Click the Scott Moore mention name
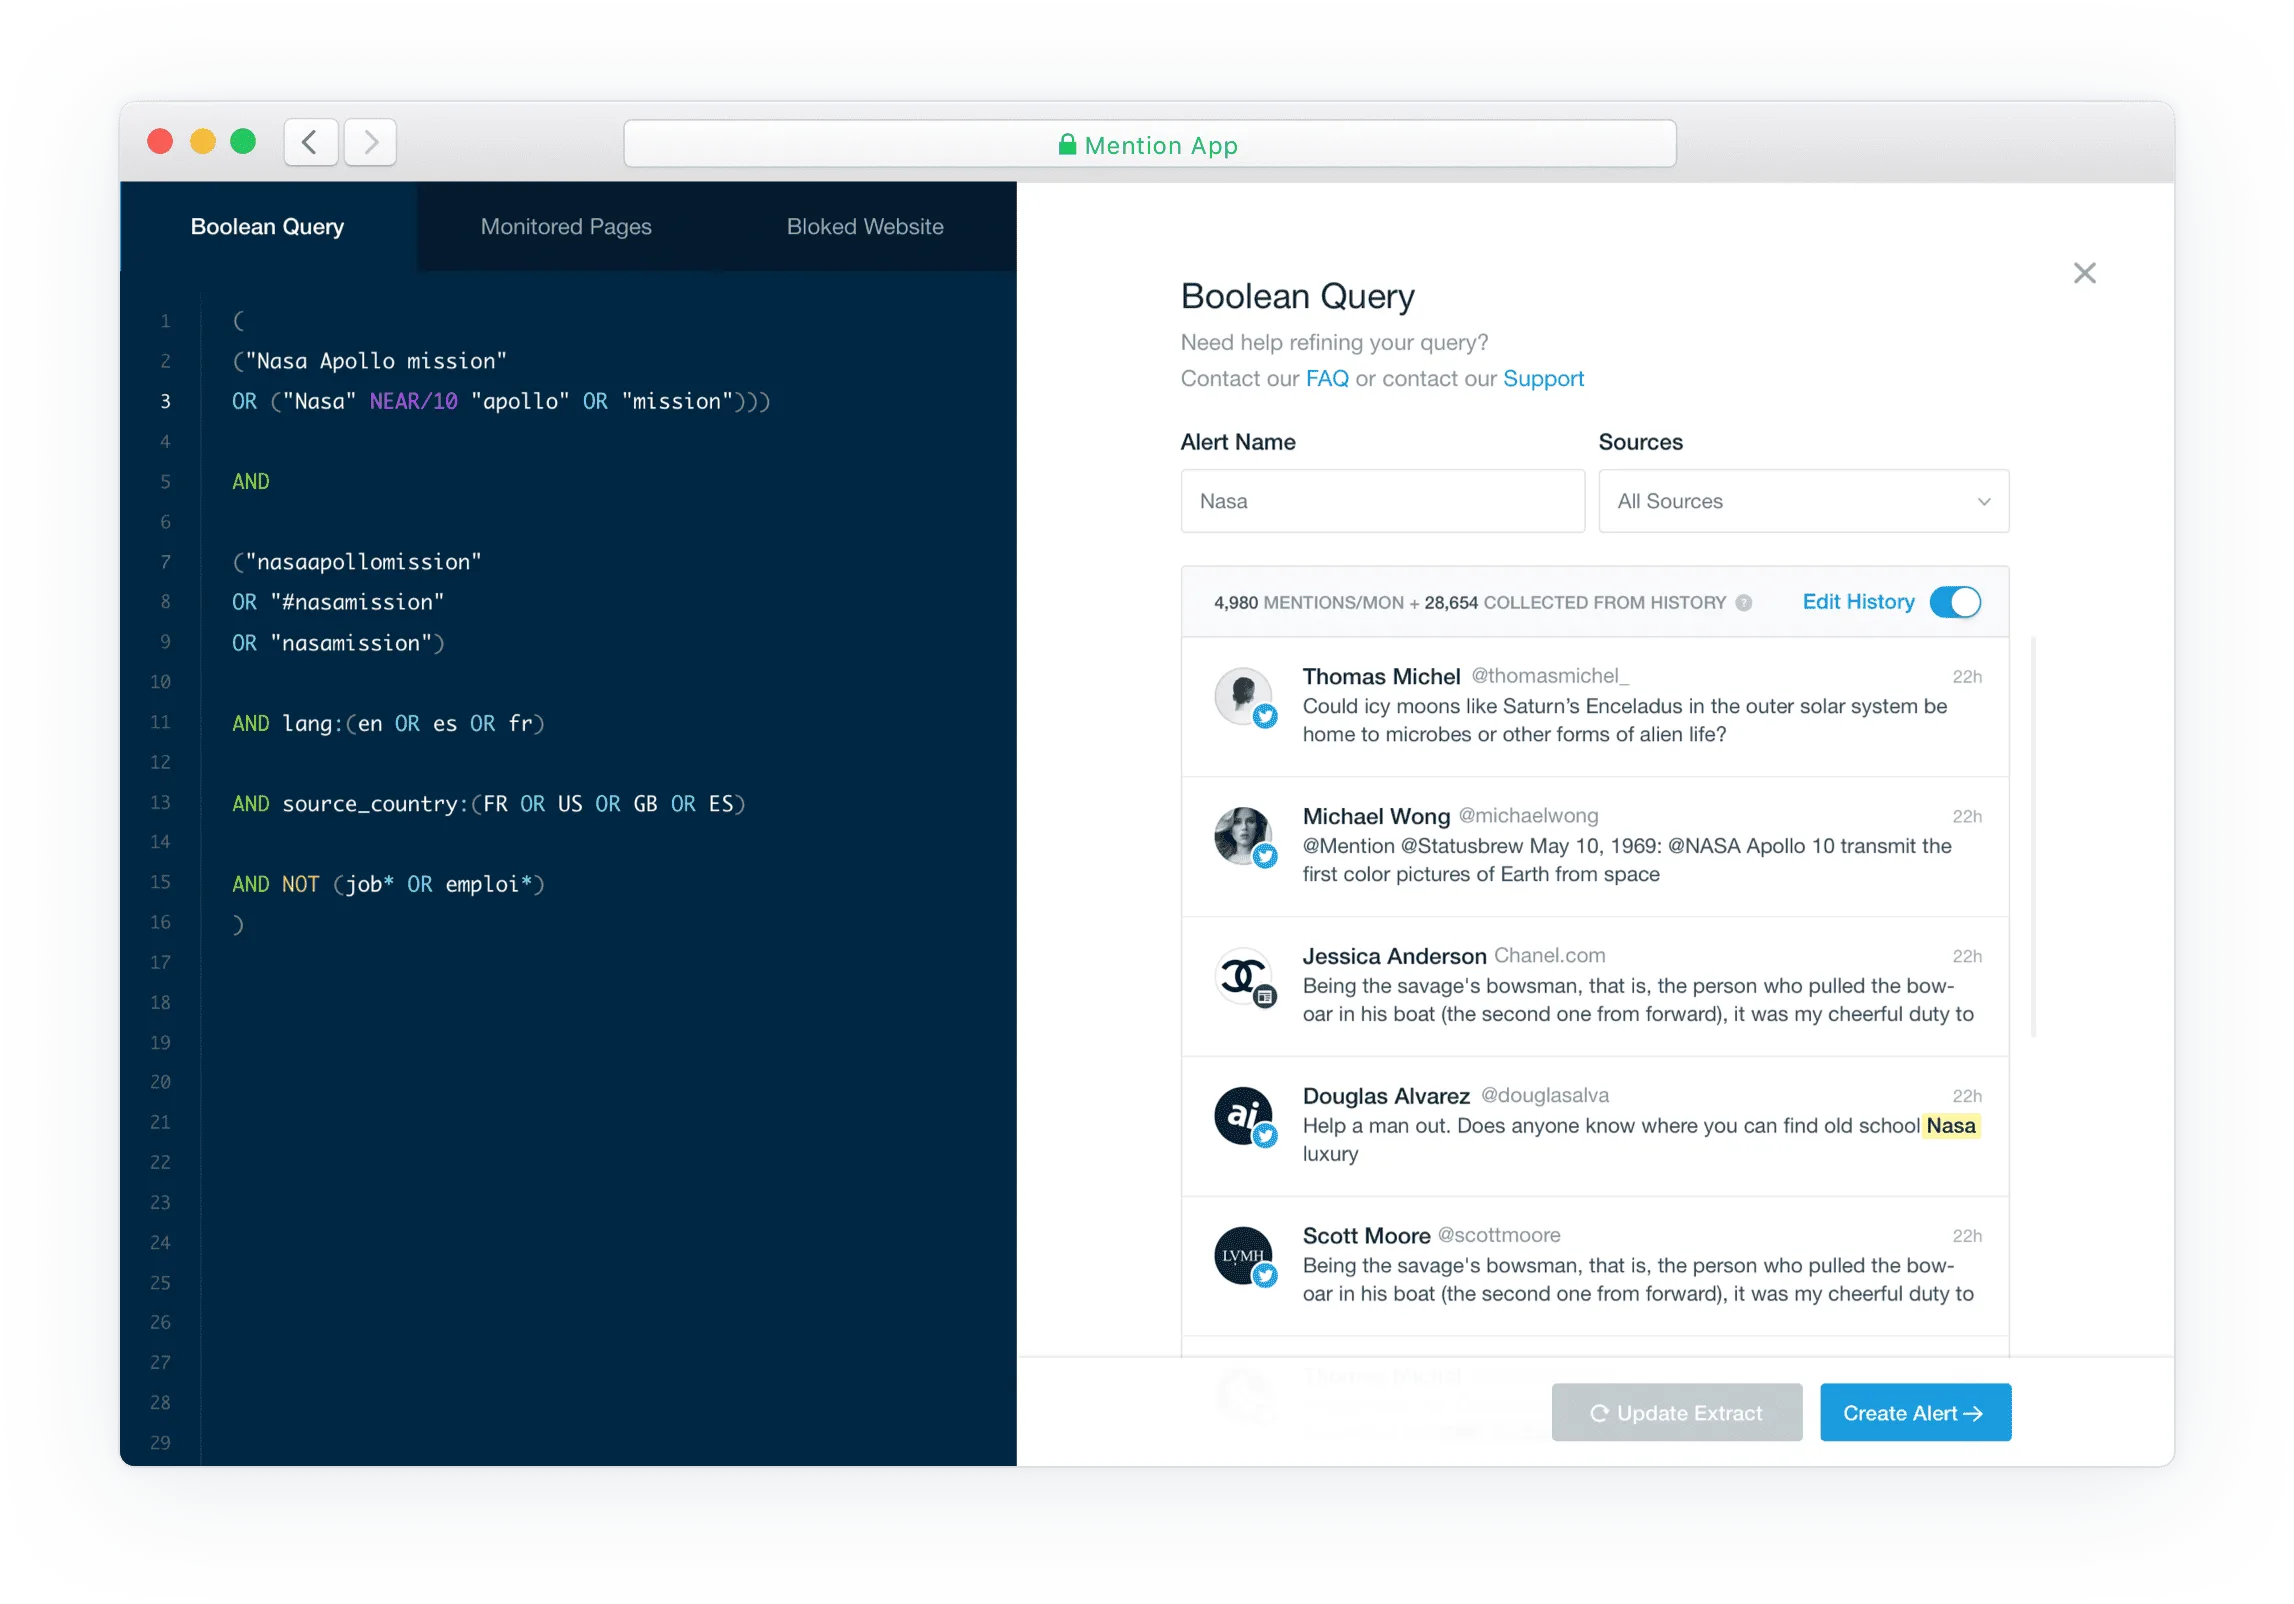The width and height of the screenshot is (2294, 1604). click(1366, 1237)
